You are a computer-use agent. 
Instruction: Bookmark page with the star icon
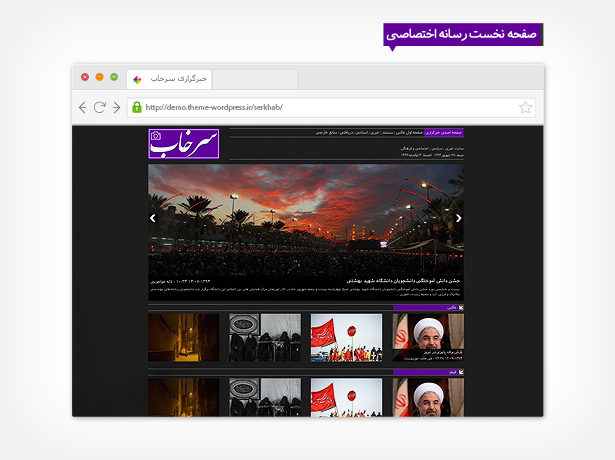click(x=525, y=108)
